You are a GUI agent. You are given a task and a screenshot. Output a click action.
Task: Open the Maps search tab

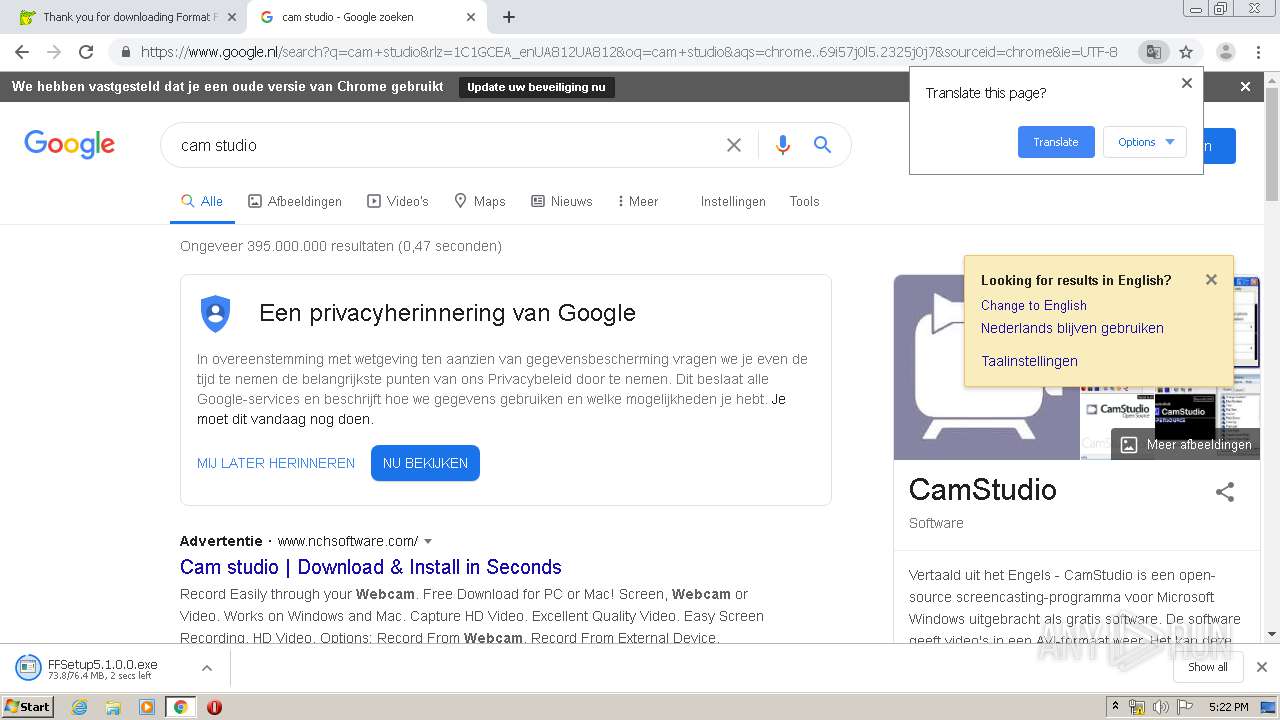(x=480, y=201)
